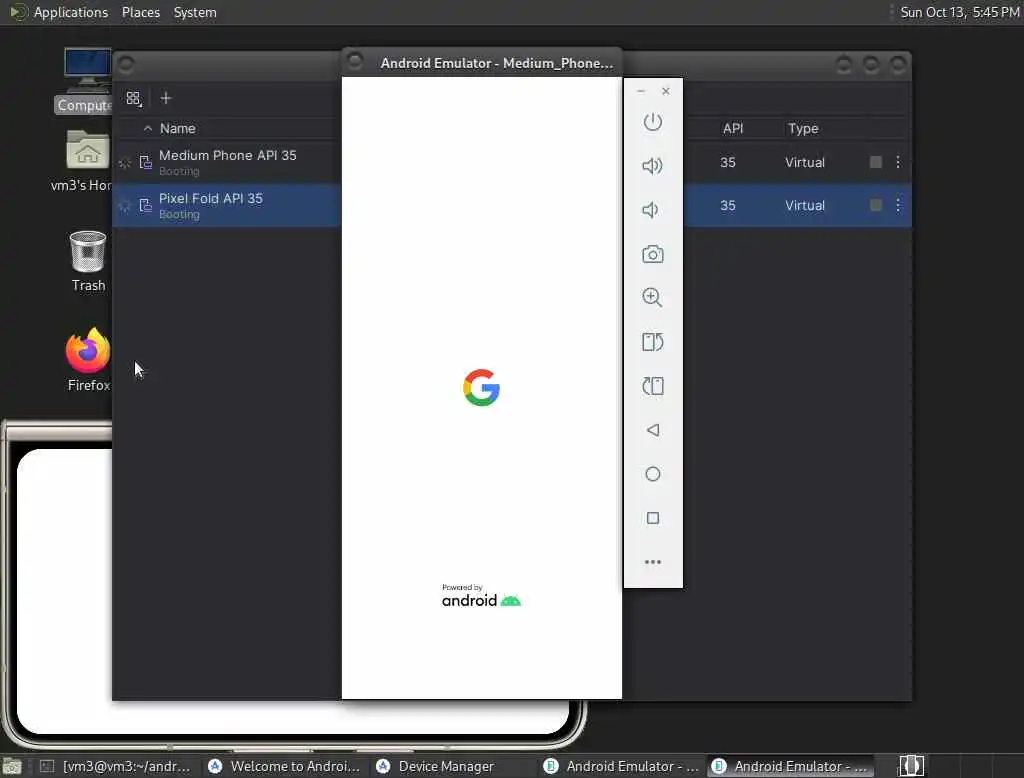Open the Medium Phone row's three-dots menu

click(x=898, y=162)
